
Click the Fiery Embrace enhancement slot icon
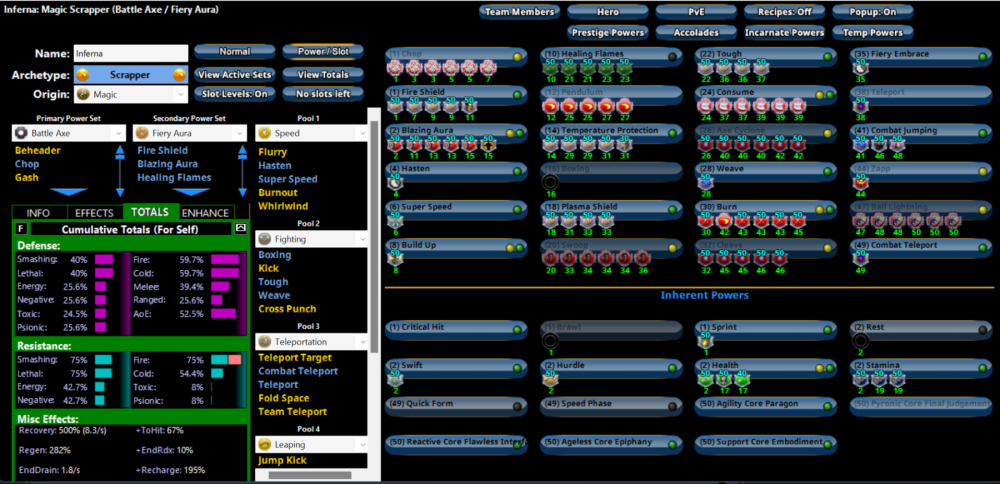(861, 67)
